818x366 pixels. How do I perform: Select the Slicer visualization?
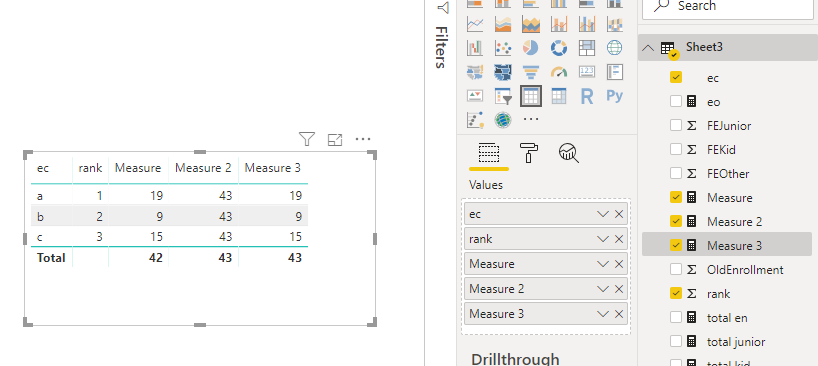pyautogui.click(x=503, y=96)
